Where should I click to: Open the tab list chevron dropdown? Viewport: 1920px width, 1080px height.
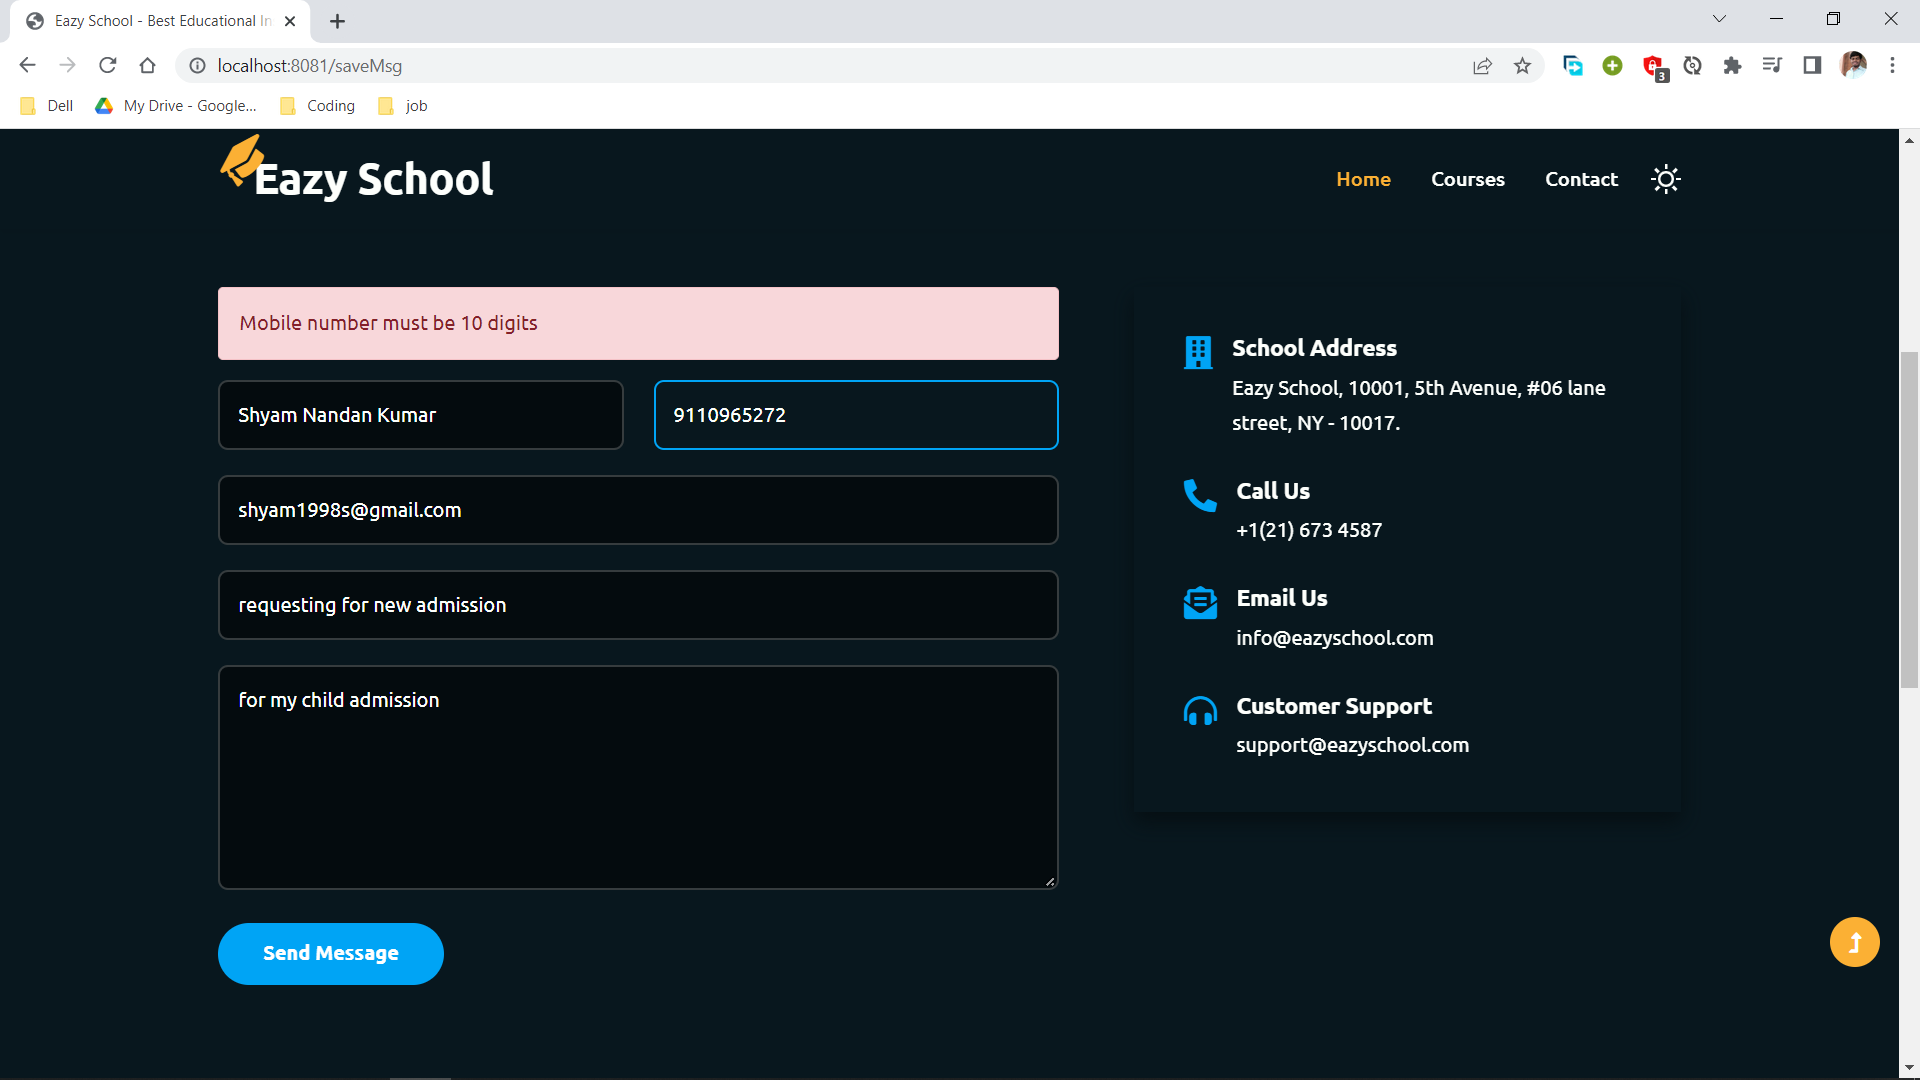tap(1719, 18)
